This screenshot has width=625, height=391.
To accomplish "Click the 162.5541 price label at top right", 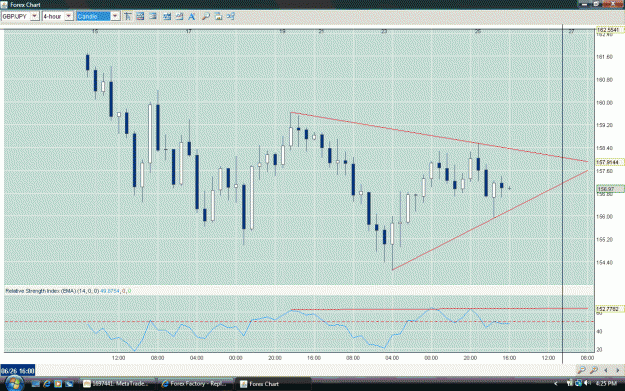I will [609, 30].
